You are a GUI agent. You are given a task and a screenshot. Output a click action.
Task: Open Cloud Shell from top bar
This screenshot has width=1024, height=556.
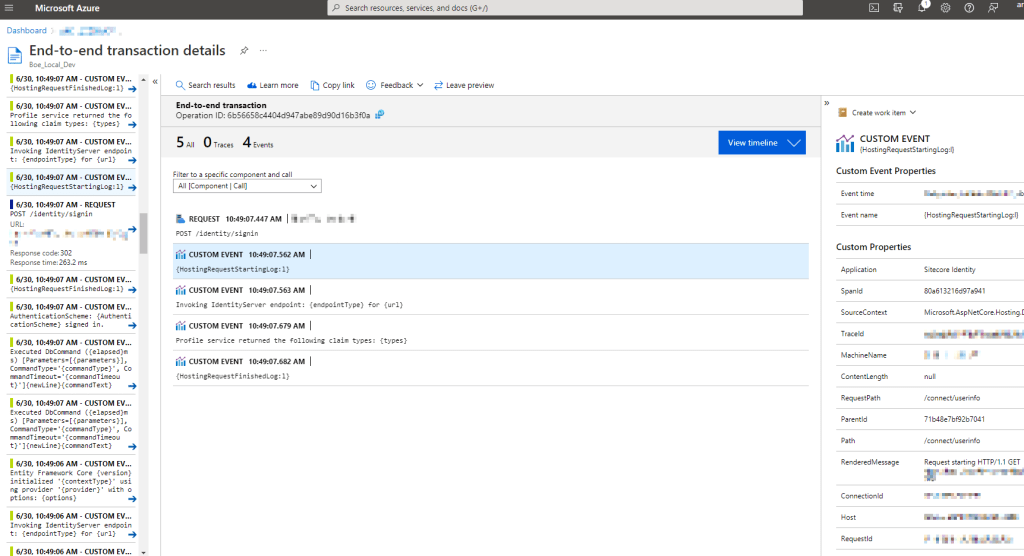pyautogui.click(x=873, y=8)
